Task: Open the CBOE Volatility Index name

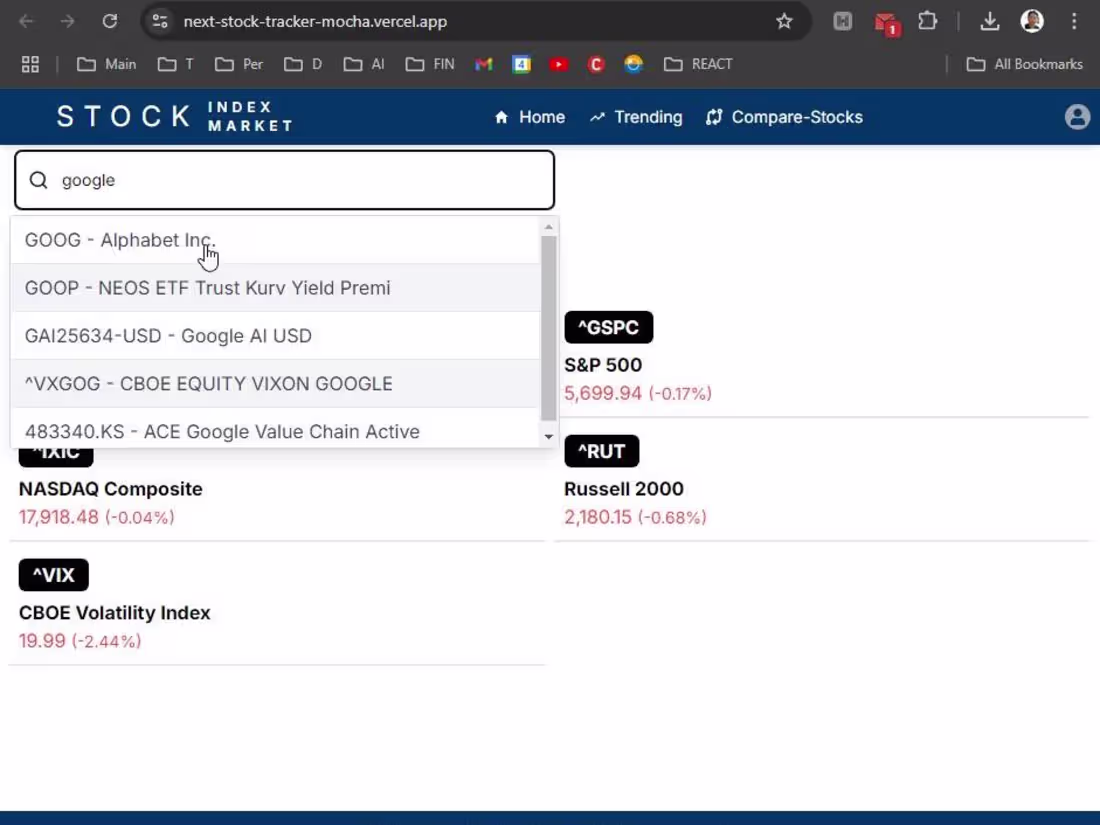Action: coord(114,612)
